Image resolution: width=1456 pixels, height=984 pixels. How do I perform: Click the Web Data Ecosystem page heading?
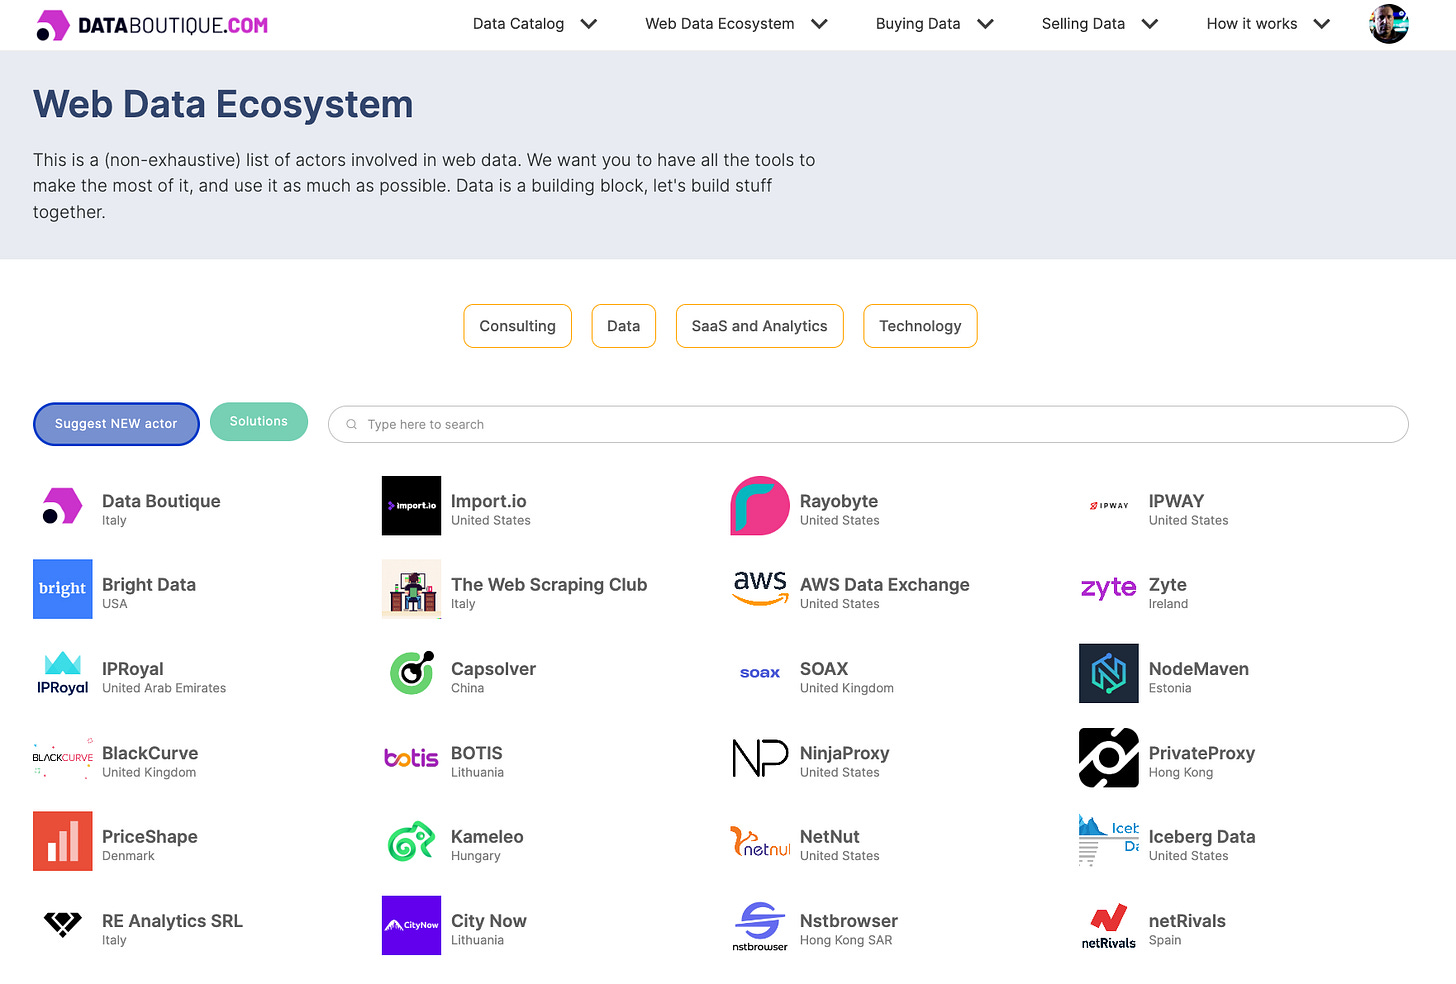[223, 104]
